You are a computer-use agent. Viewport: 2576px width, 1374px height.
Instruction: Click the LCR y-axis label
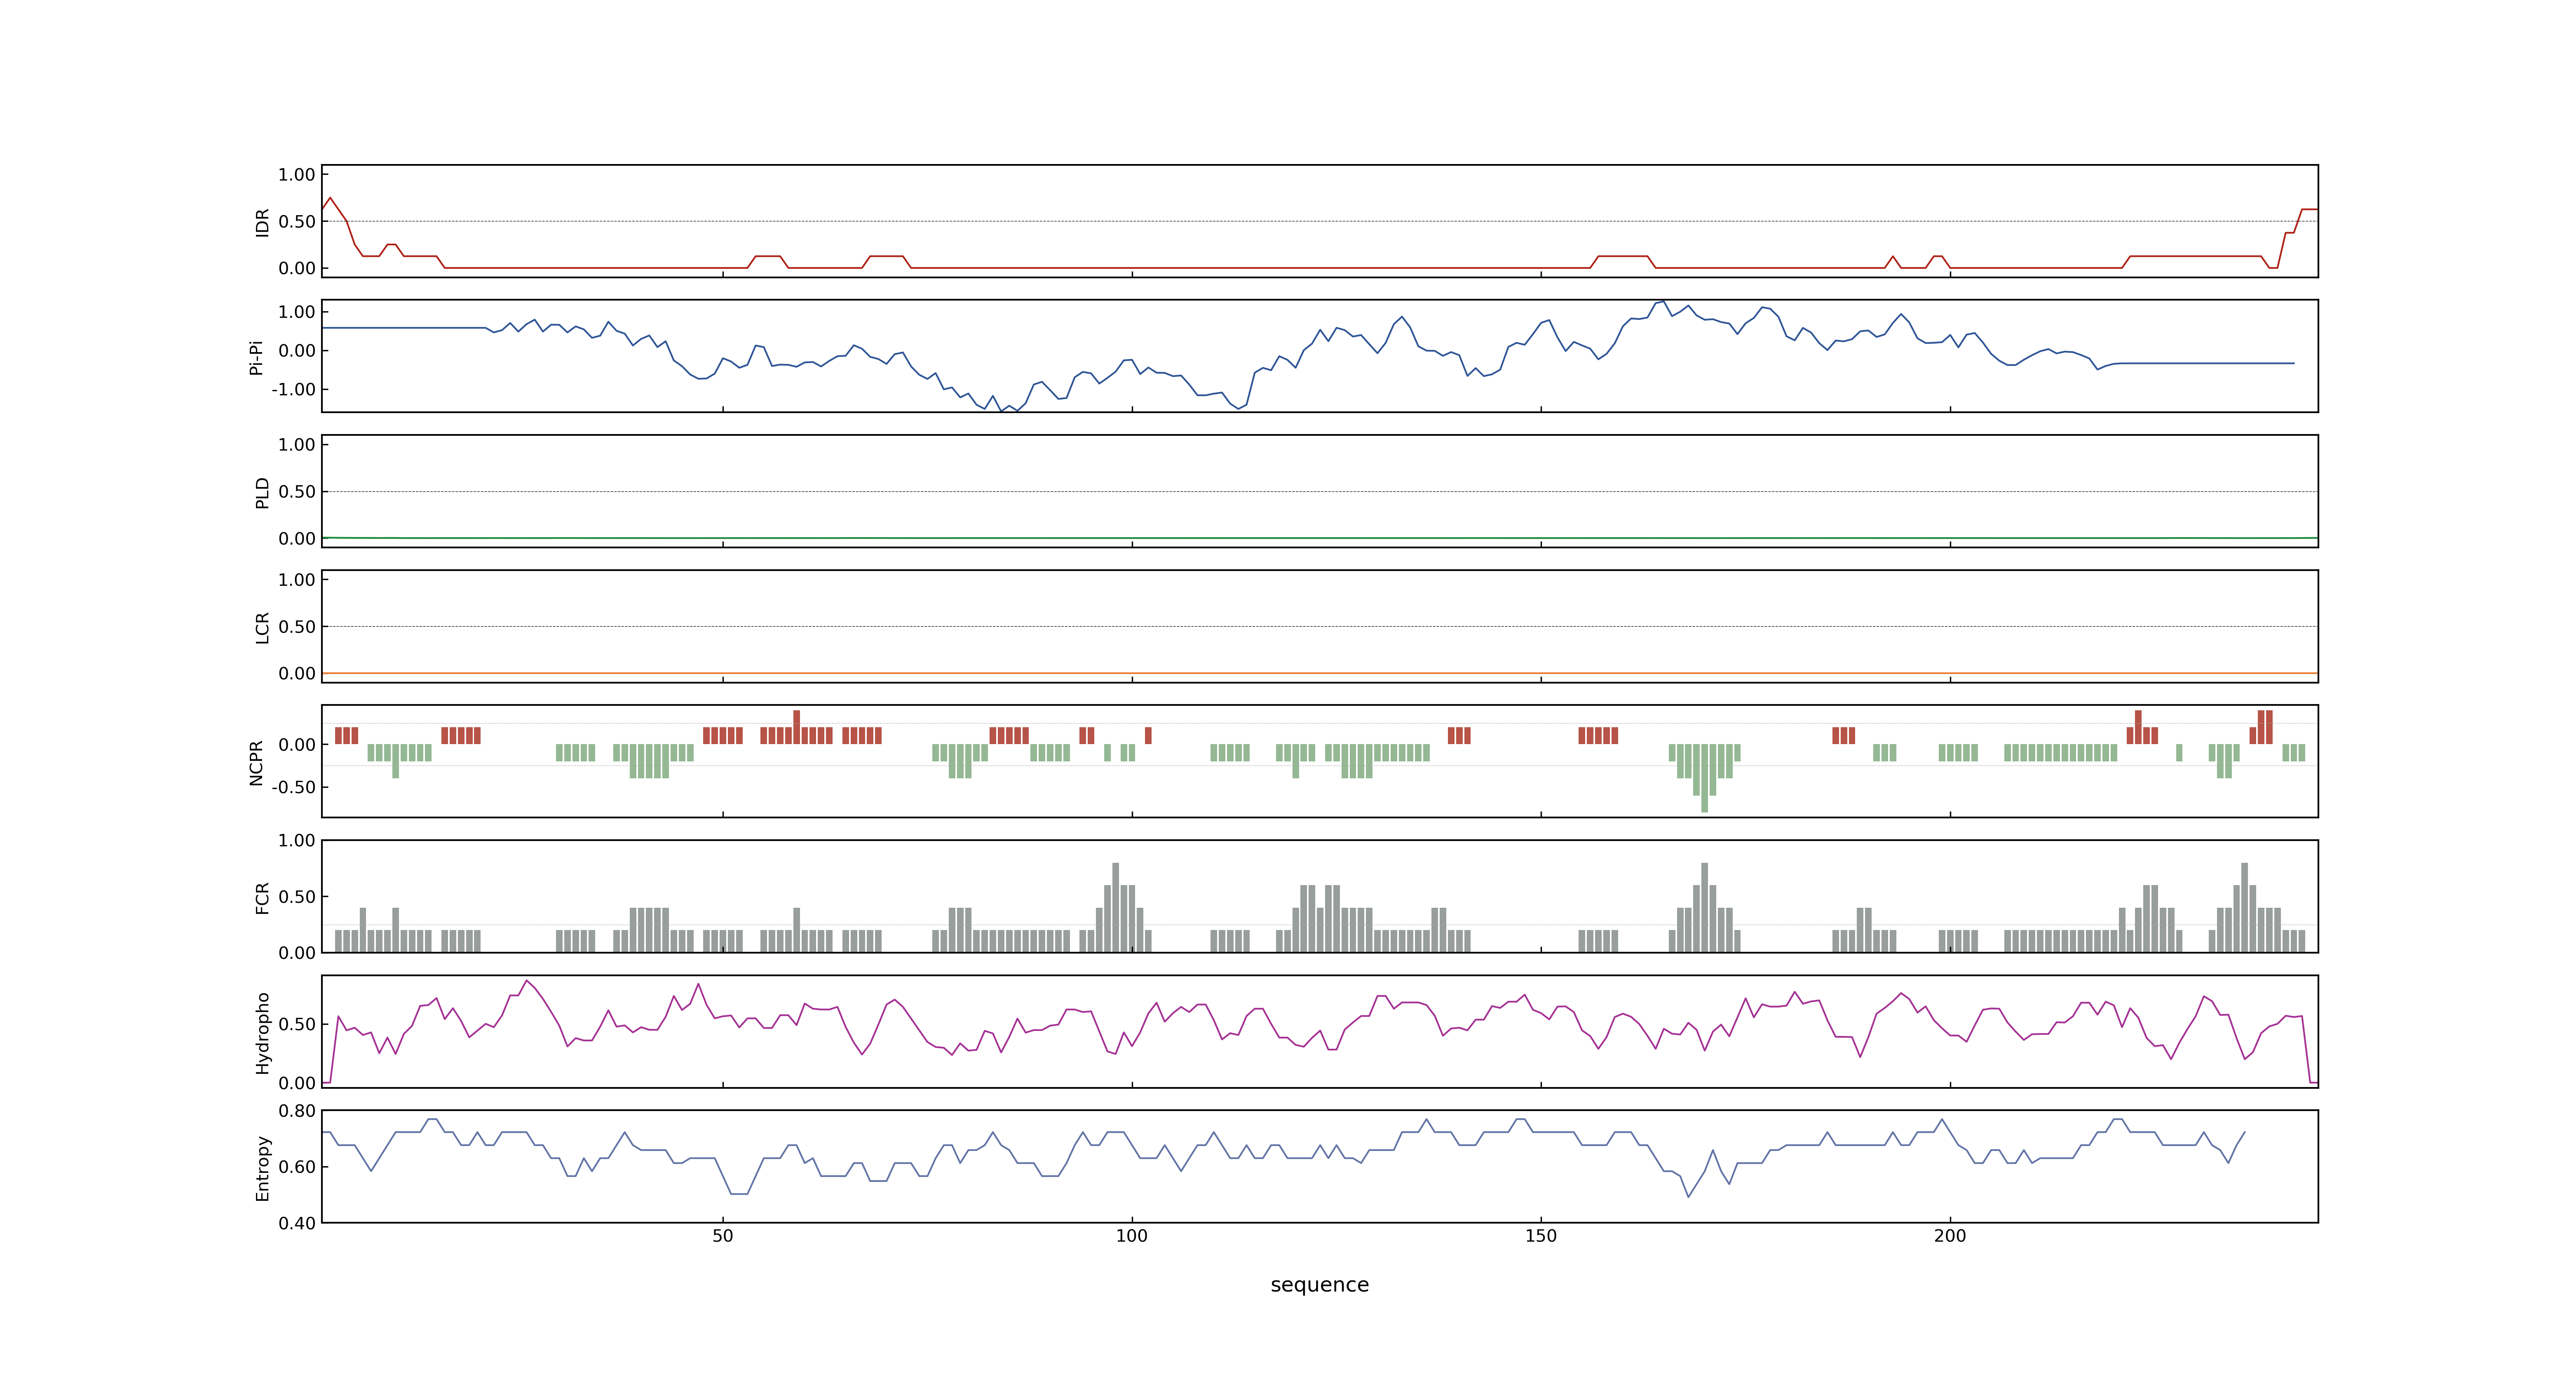[263, 627]
